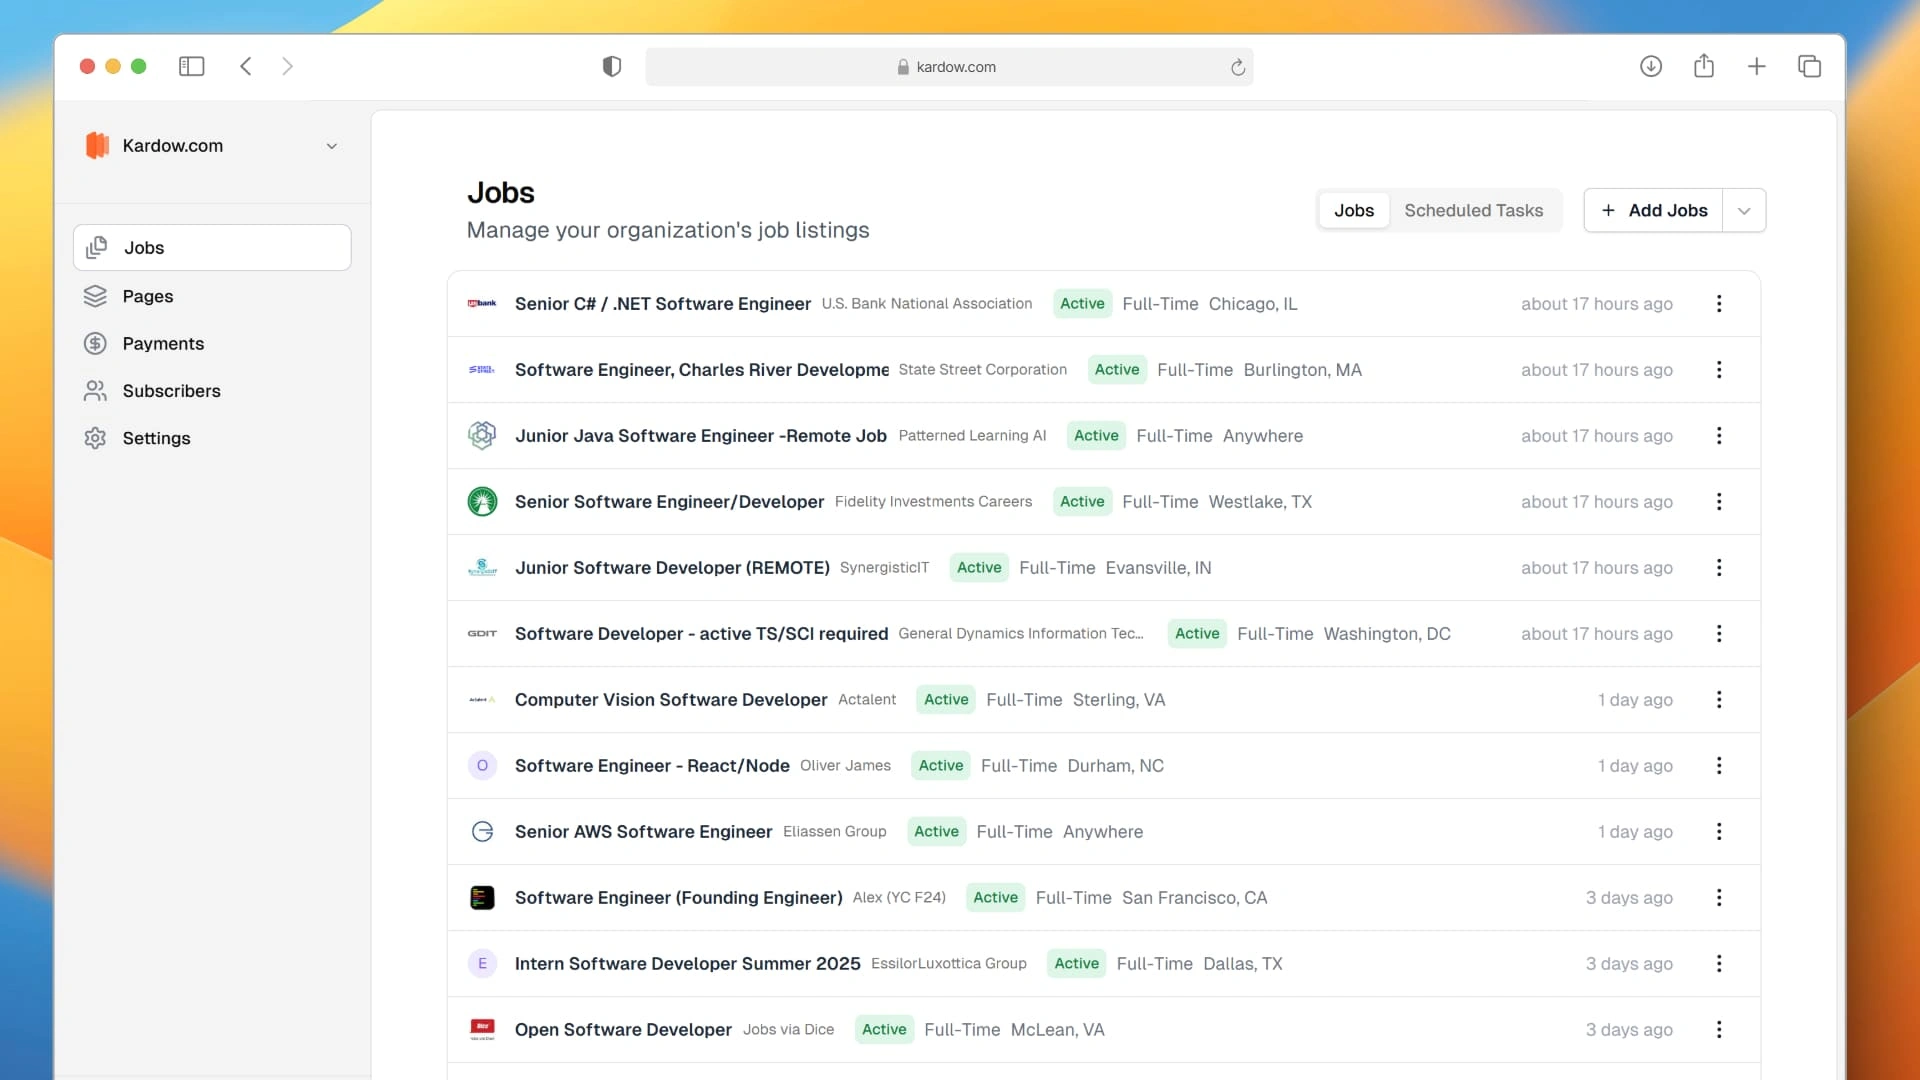Click the share icon in browser toolbar
The image size is (1920, 1080).
(x=1704, y=66)
